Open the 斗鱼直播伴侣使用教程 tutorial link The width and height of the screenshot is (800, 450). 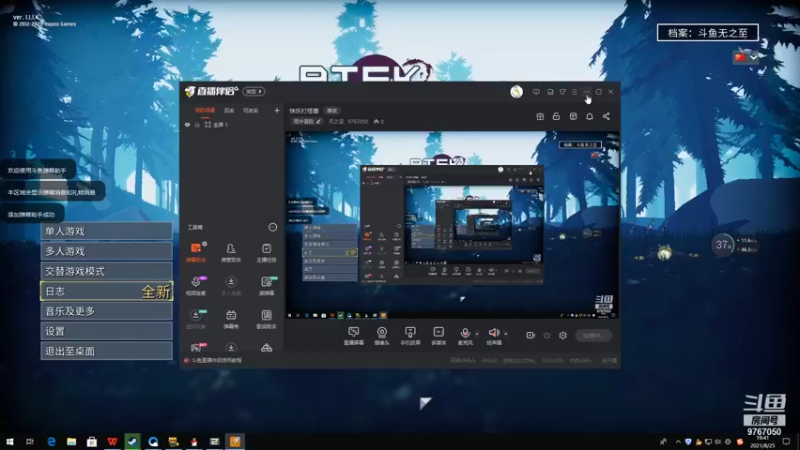[x=216, y=360]
